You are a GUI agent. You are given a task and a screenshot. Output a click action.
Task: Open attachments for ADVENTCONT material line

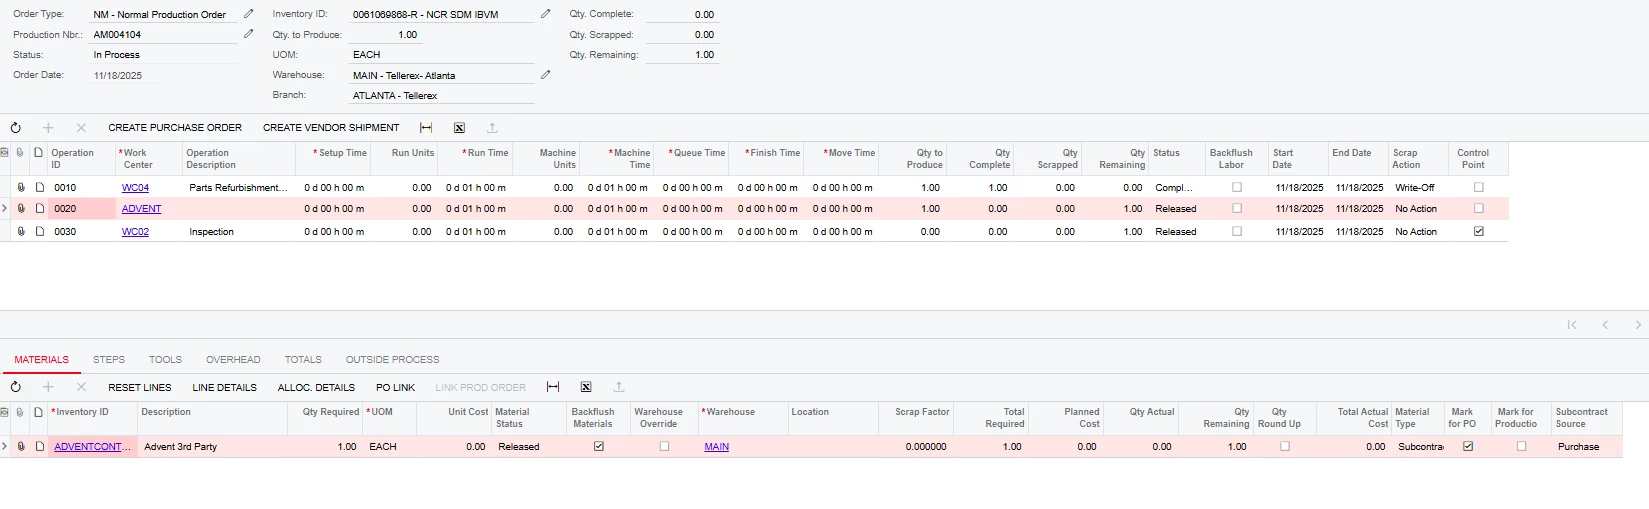21,447
